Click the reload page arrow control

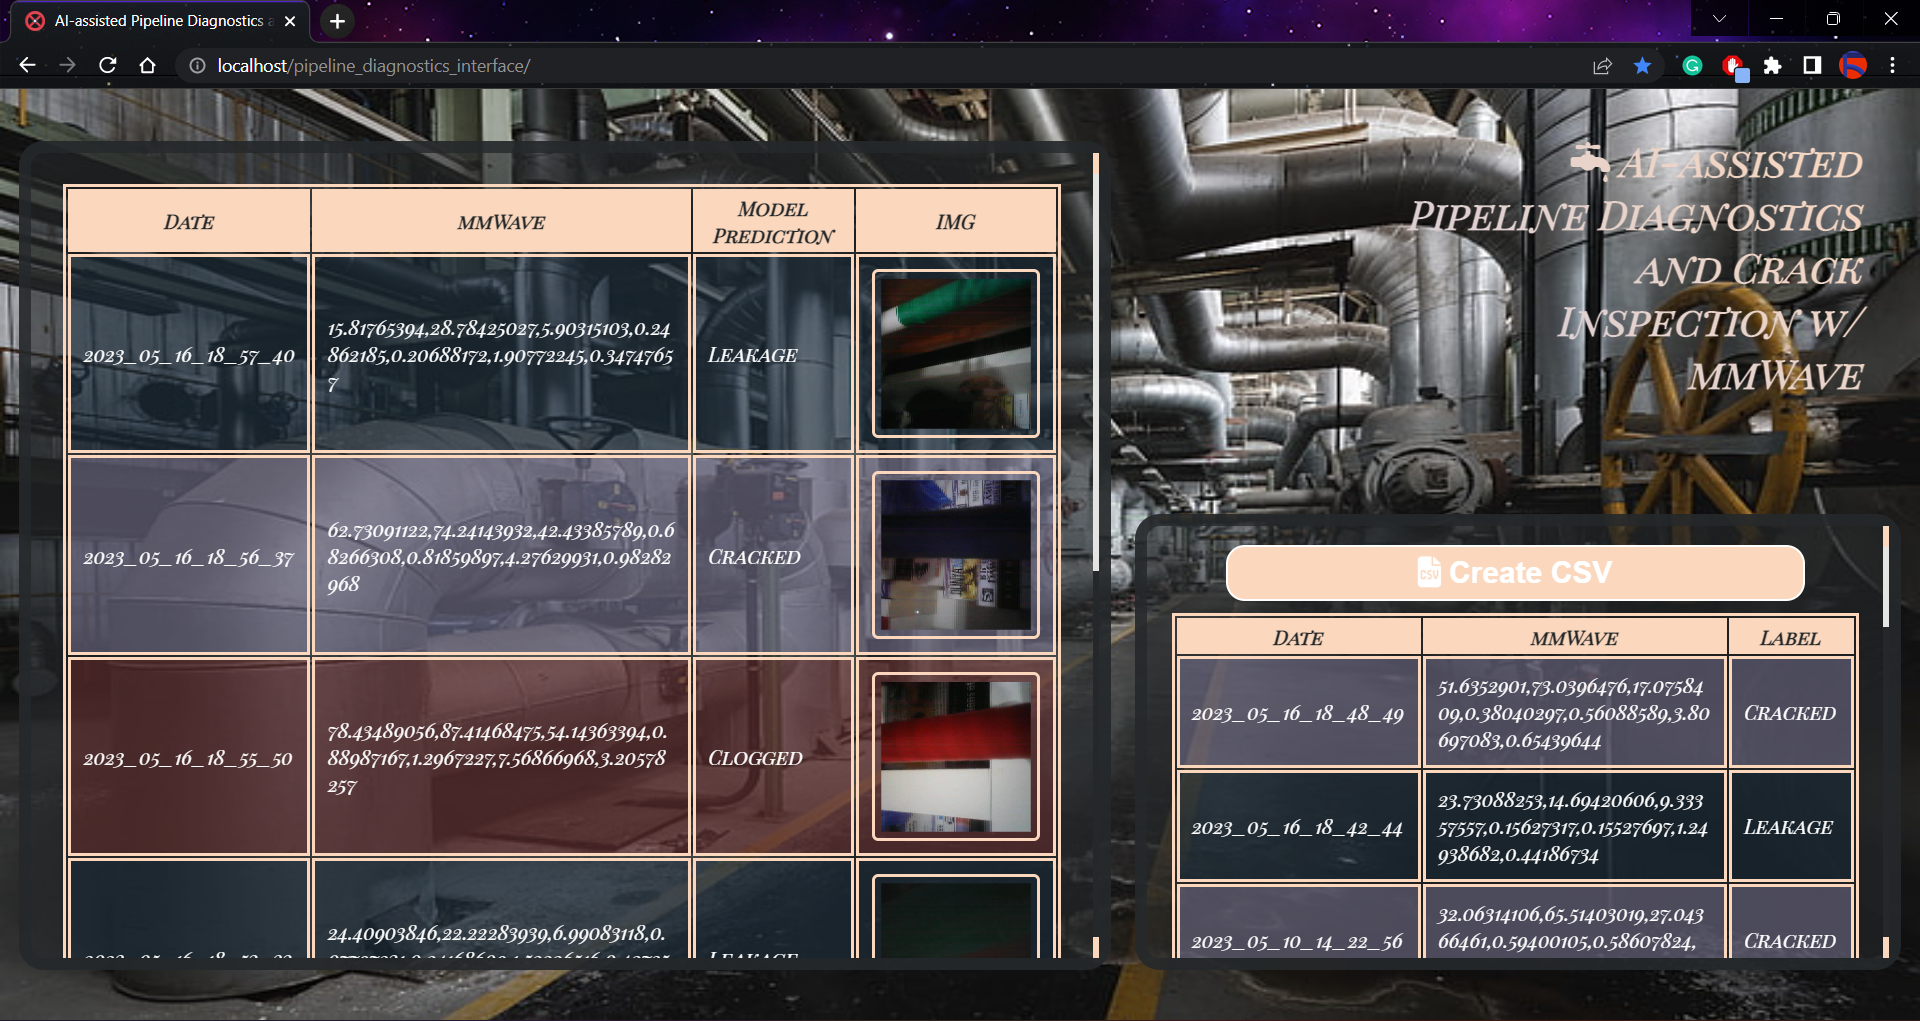pos(108,66)
